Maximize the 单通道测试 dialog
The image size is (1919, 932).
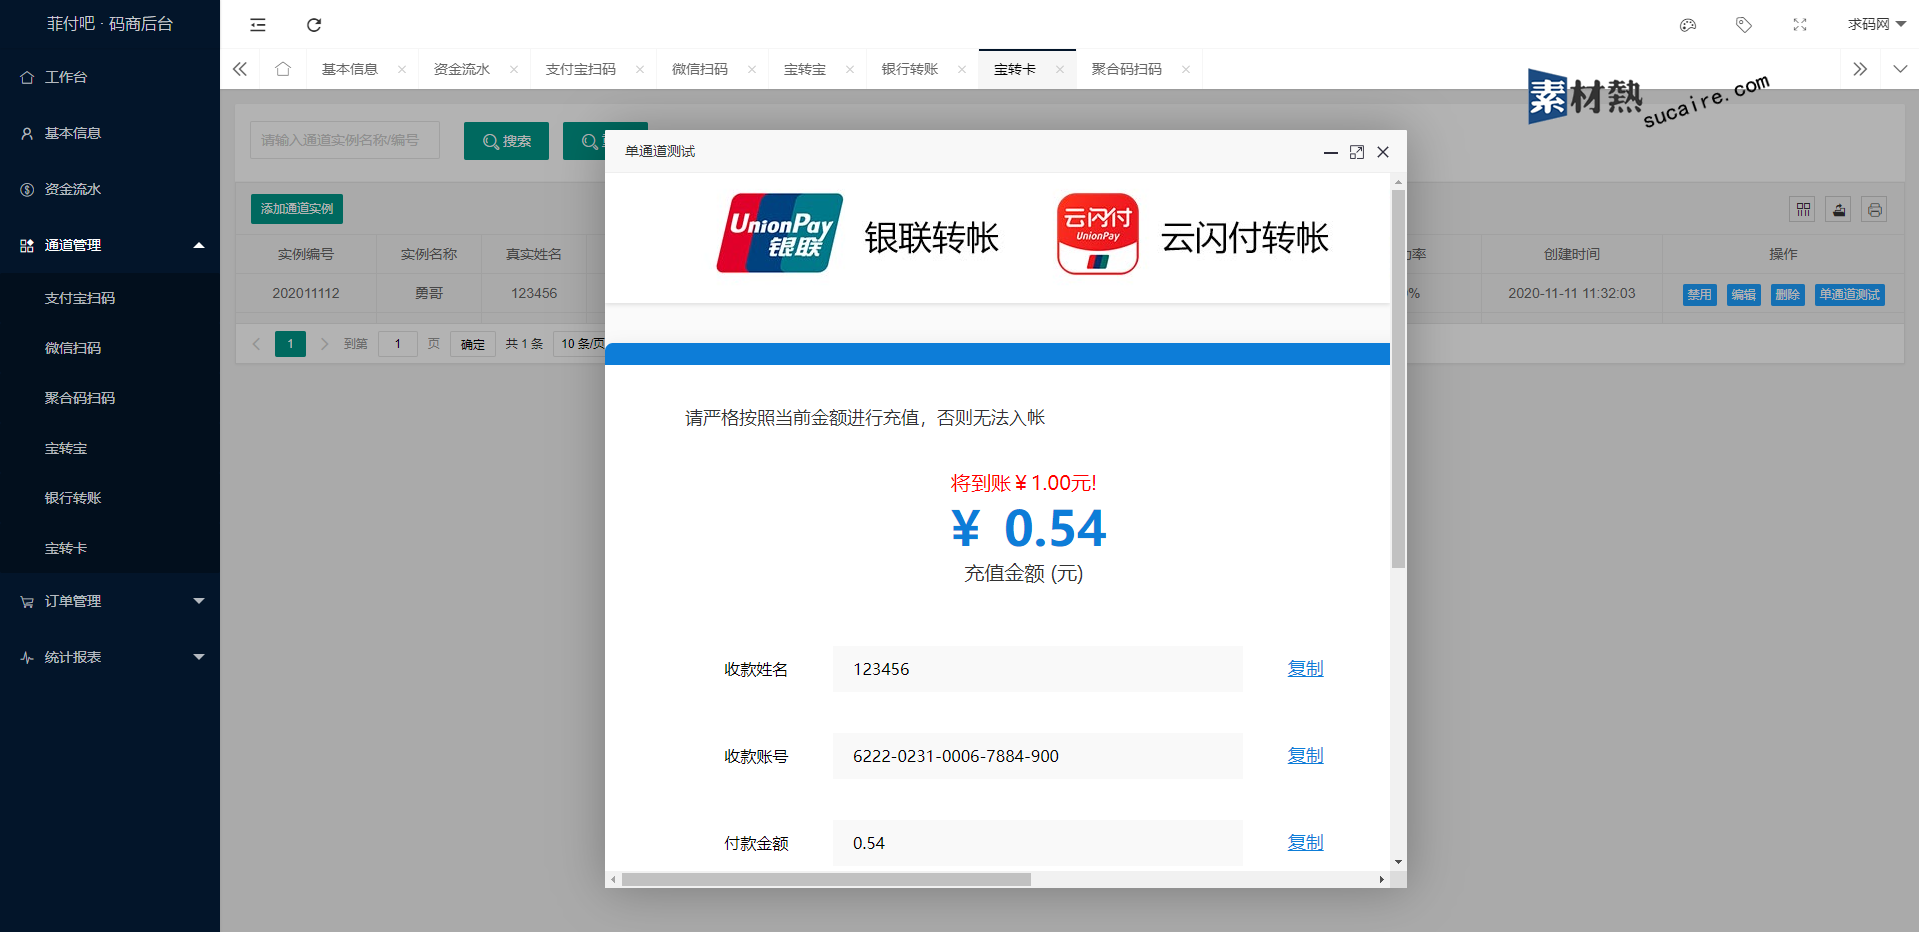(1357, 152)
